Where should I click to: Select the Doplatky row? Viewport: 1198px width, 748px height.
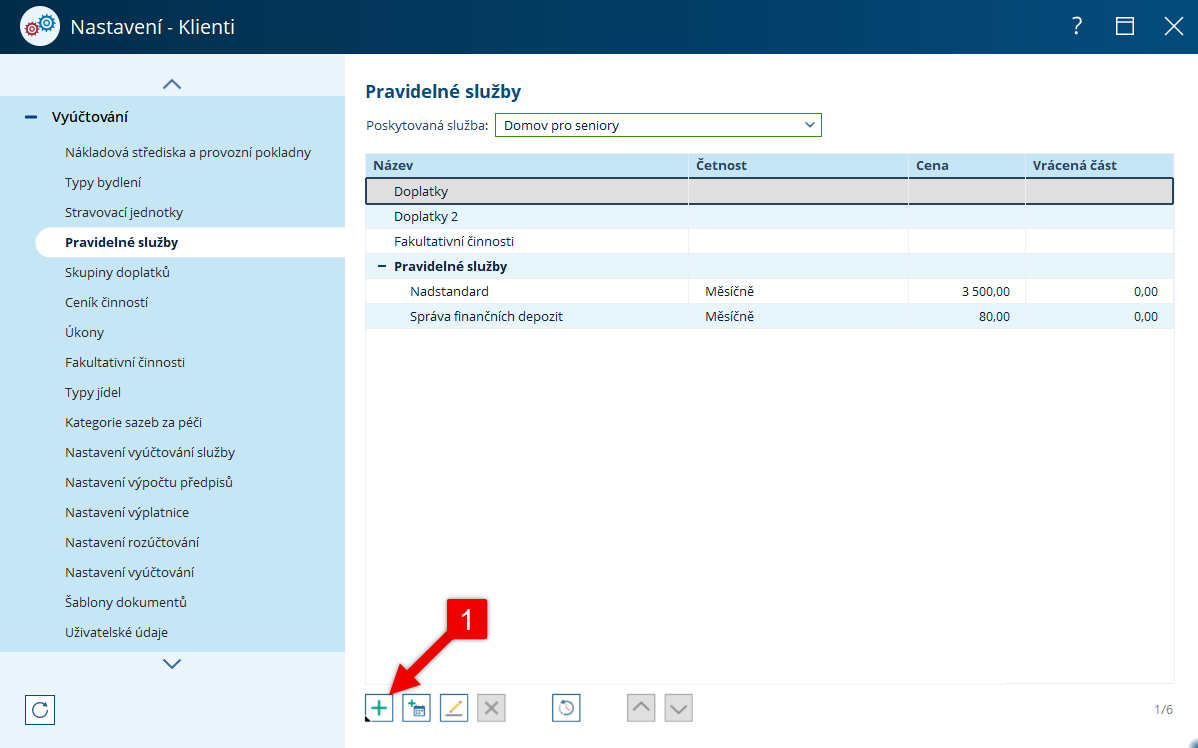(769, 192)
